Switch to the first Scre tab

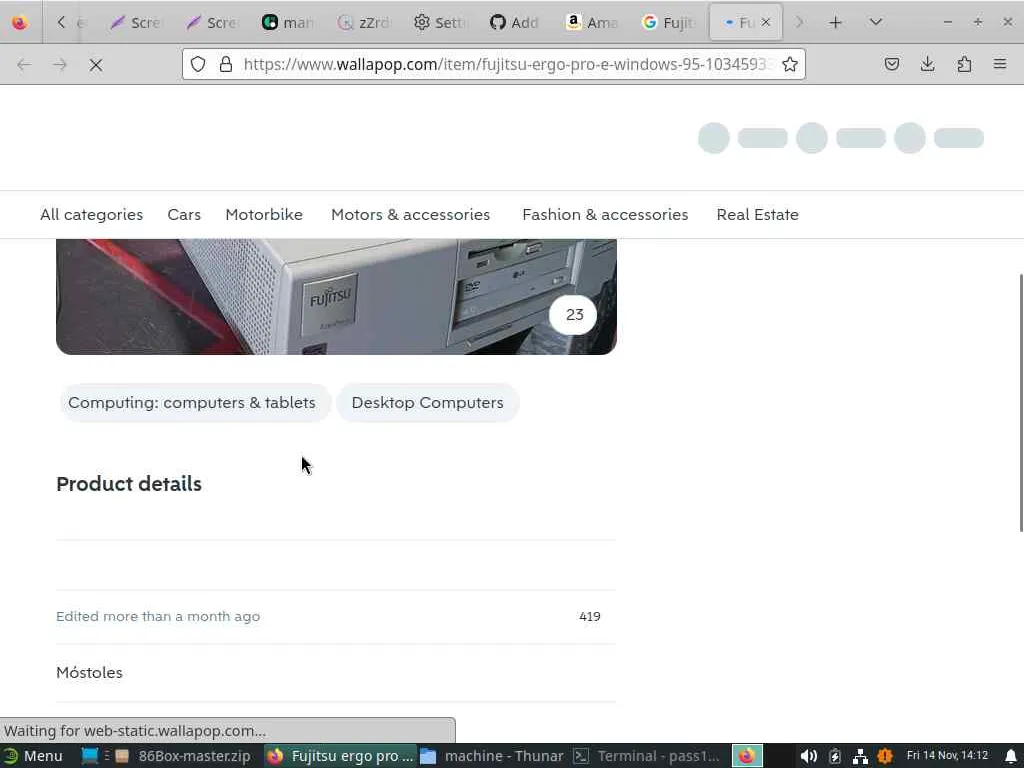point(136,22)
